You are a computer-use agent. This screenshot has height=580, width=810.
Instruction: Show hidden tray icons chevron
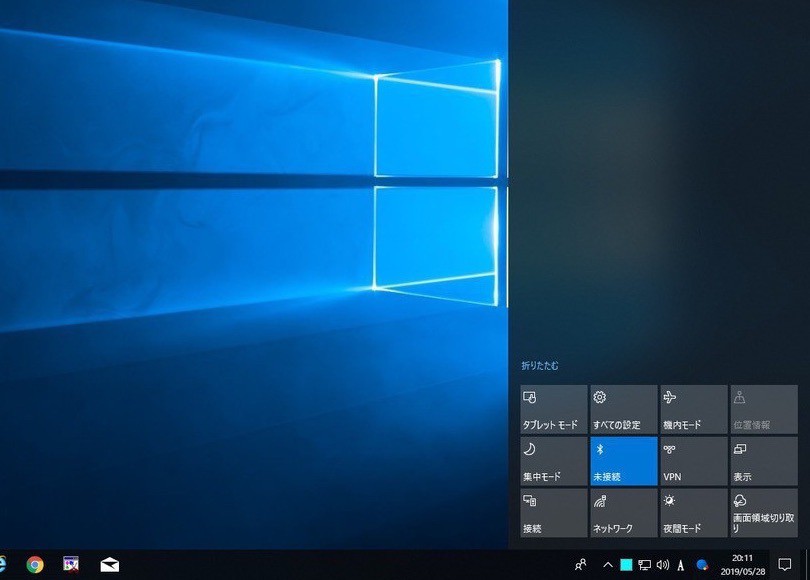(608, 565)
